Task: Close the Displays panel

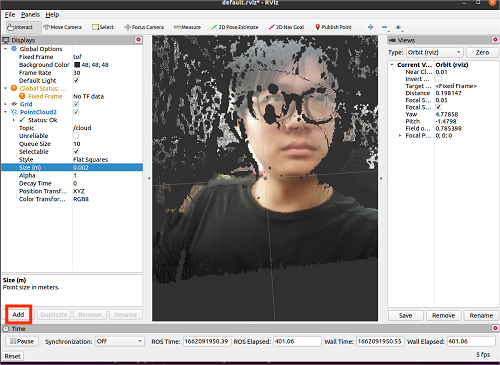Action: click(x=138, y=40)
